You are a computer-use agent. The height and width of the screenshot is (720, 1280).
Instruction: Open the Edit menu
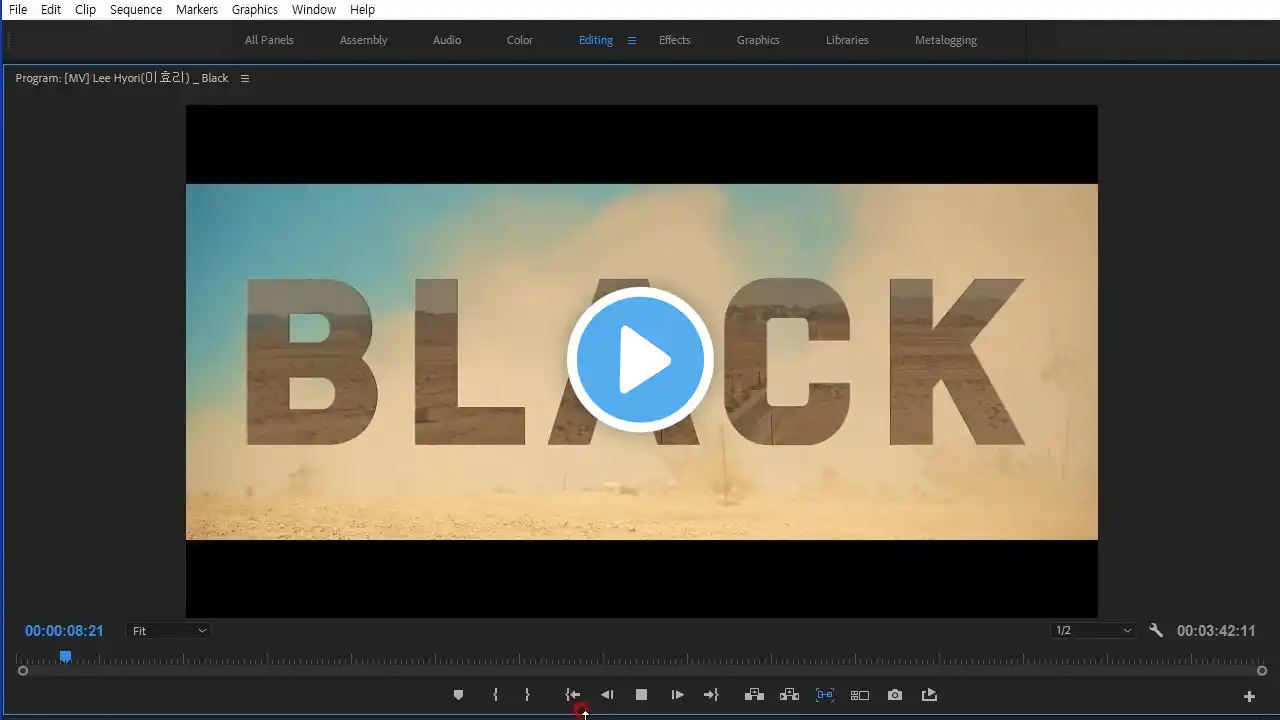(x=51, y=9)
